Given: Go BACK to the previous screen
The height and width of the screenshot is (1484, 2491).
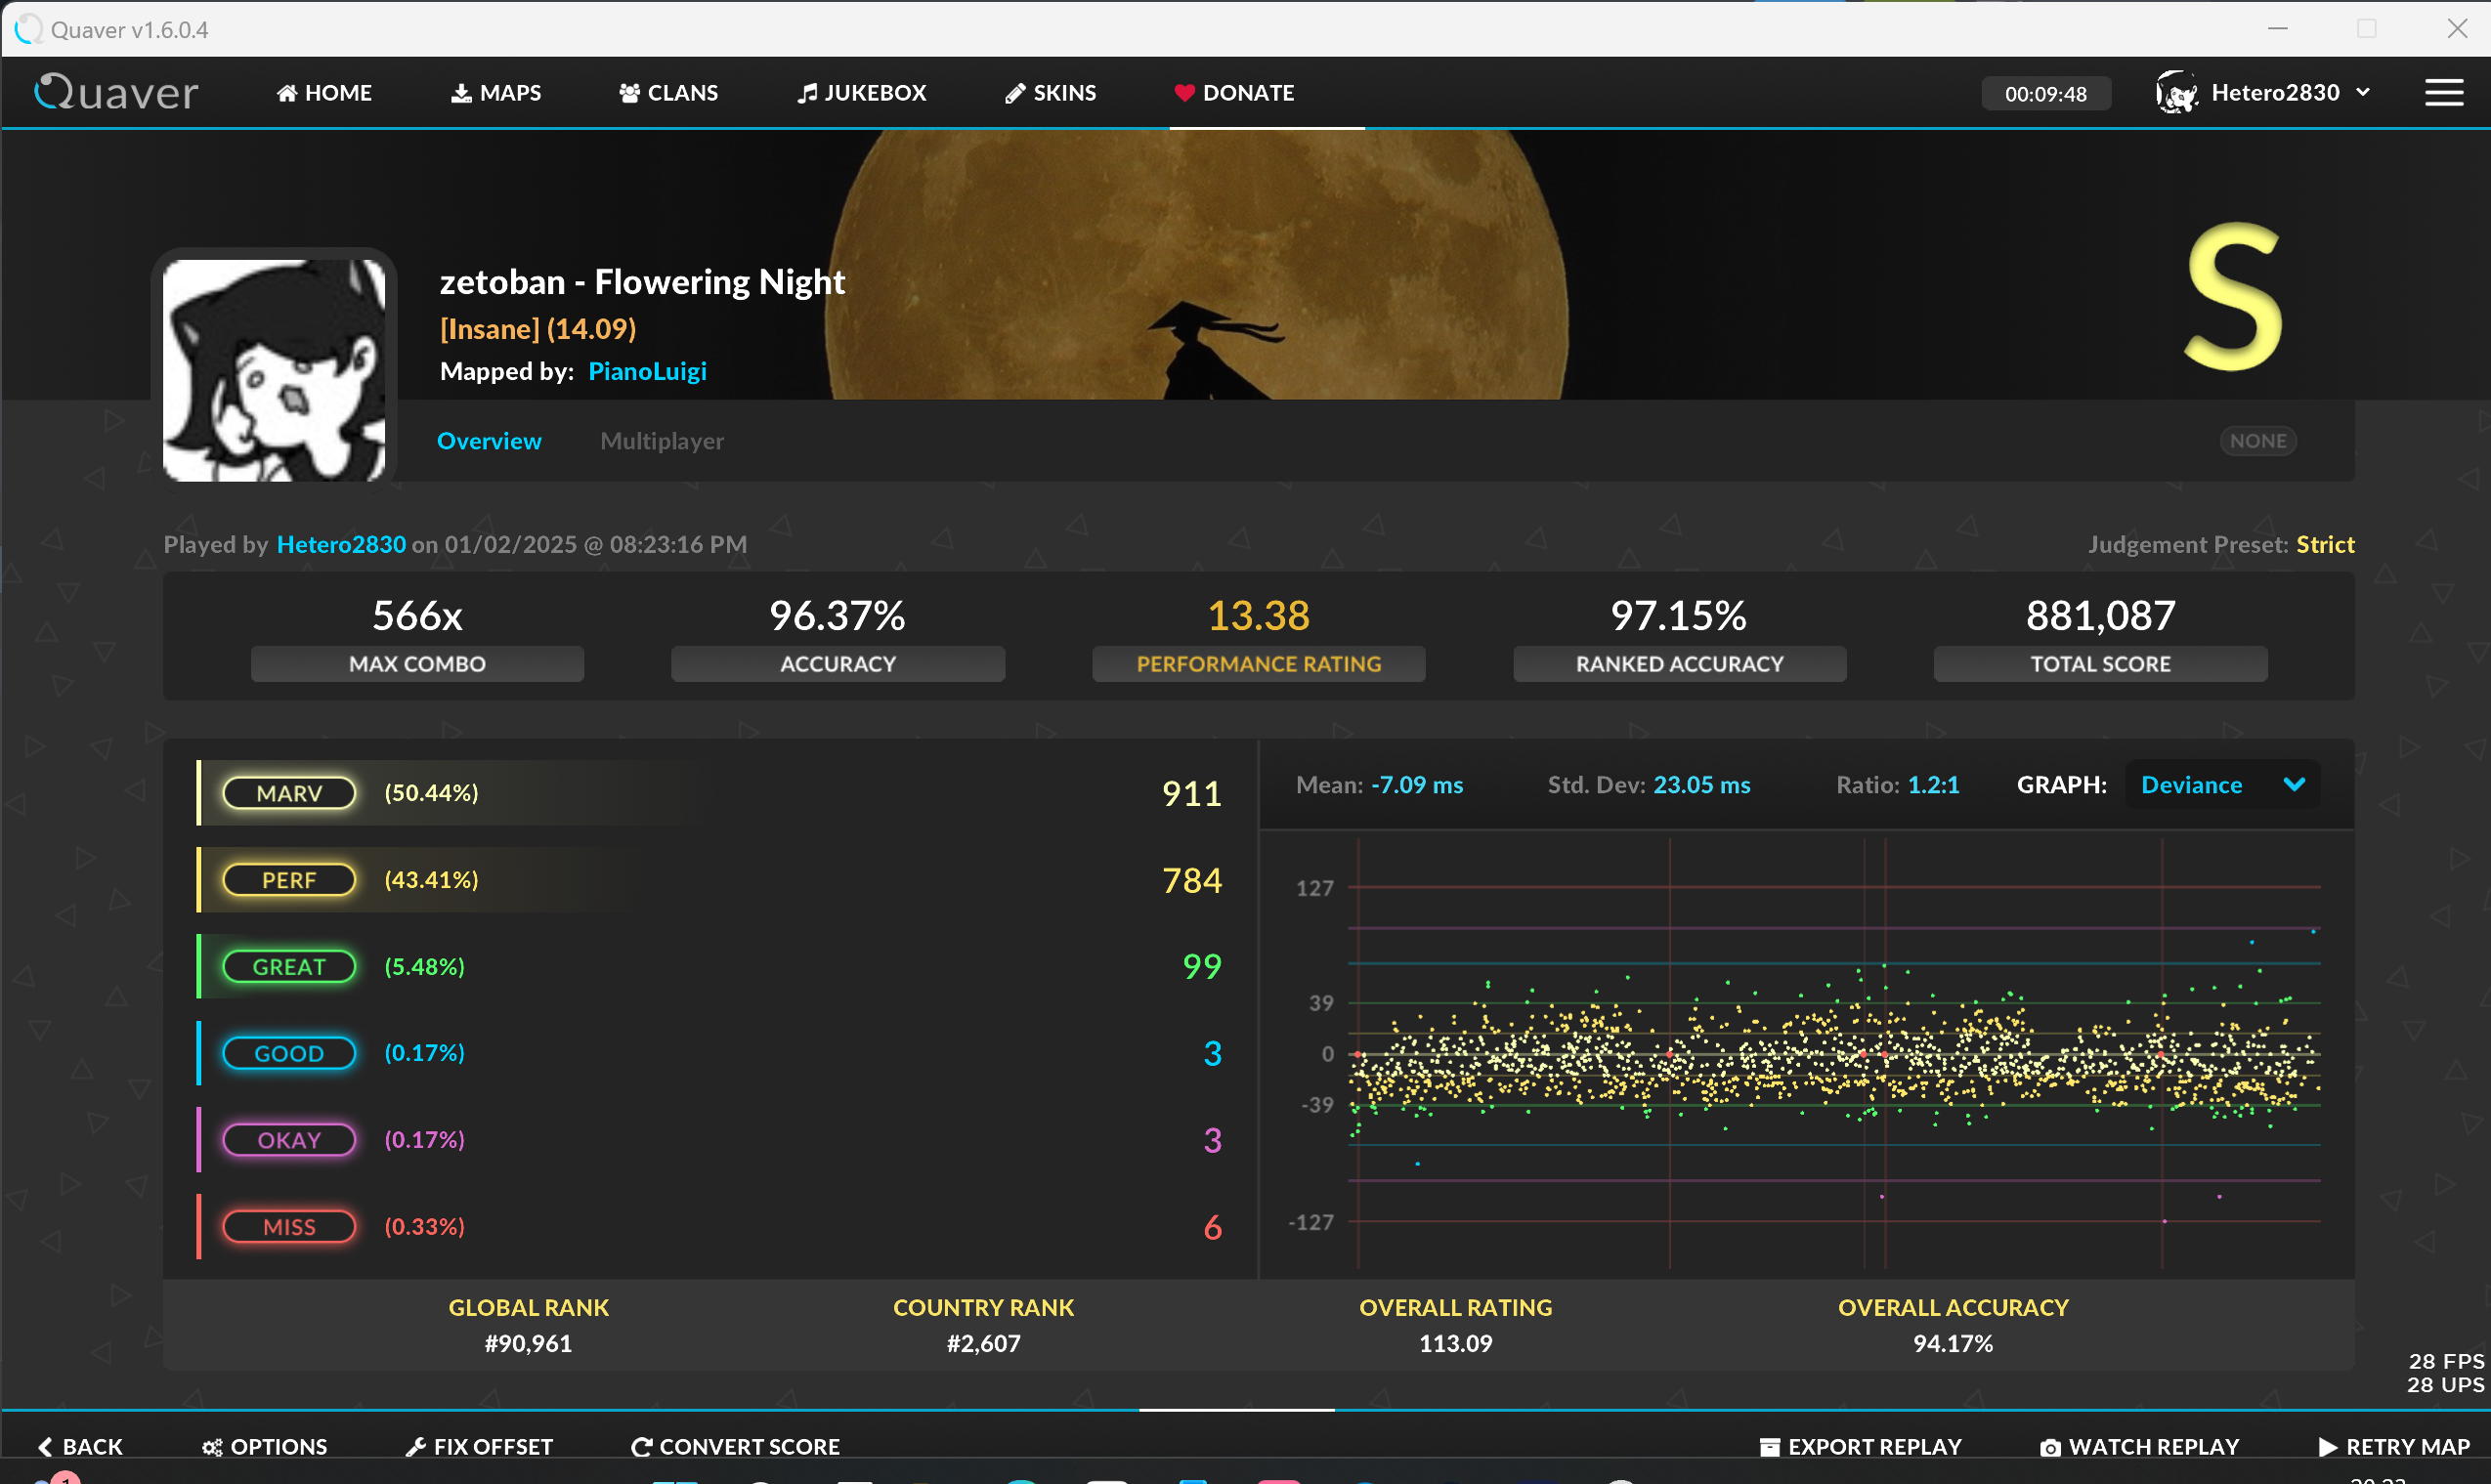Looking at the screenshot, I should click(80, 1447).
